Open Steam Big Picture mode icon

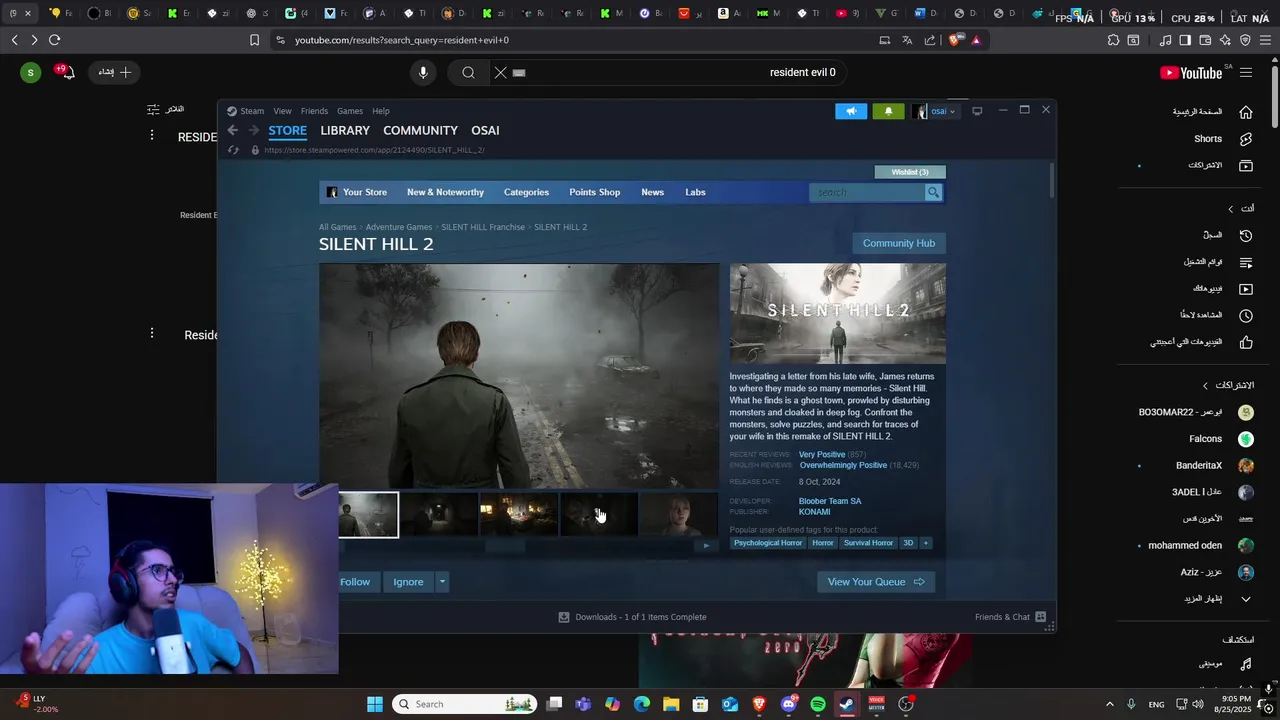(x=977, y=111)
